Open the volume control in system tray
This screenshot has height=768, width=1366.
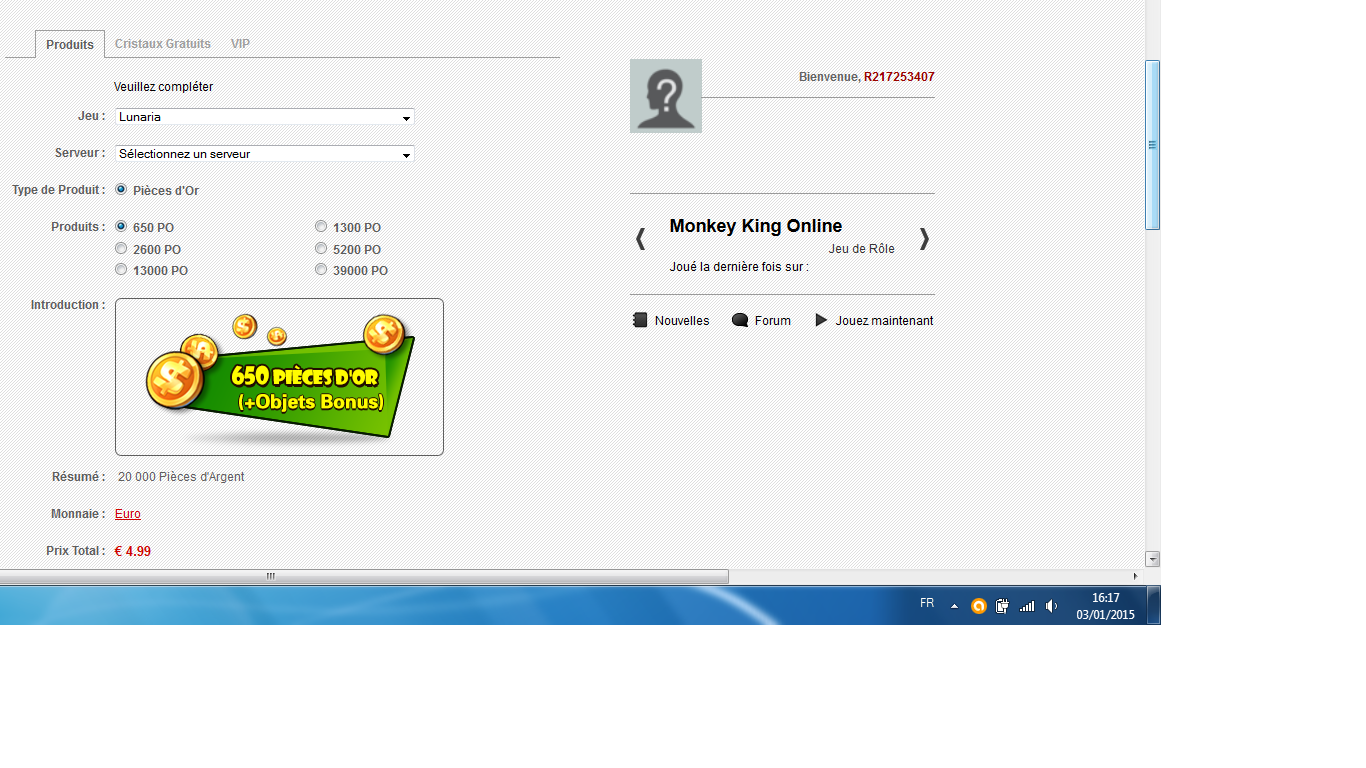pos(1051,606)
